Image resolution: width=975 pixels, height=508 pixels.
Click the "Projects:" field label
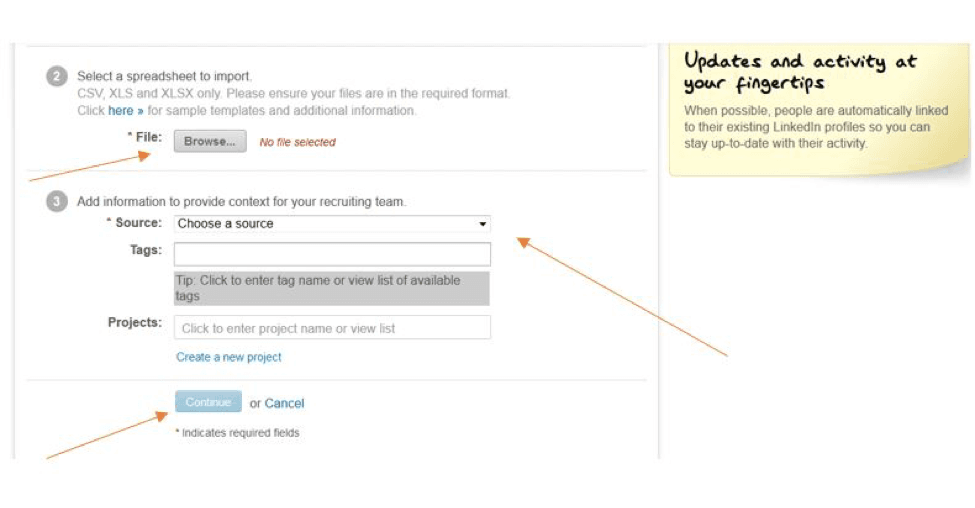[x=135, y=323]
